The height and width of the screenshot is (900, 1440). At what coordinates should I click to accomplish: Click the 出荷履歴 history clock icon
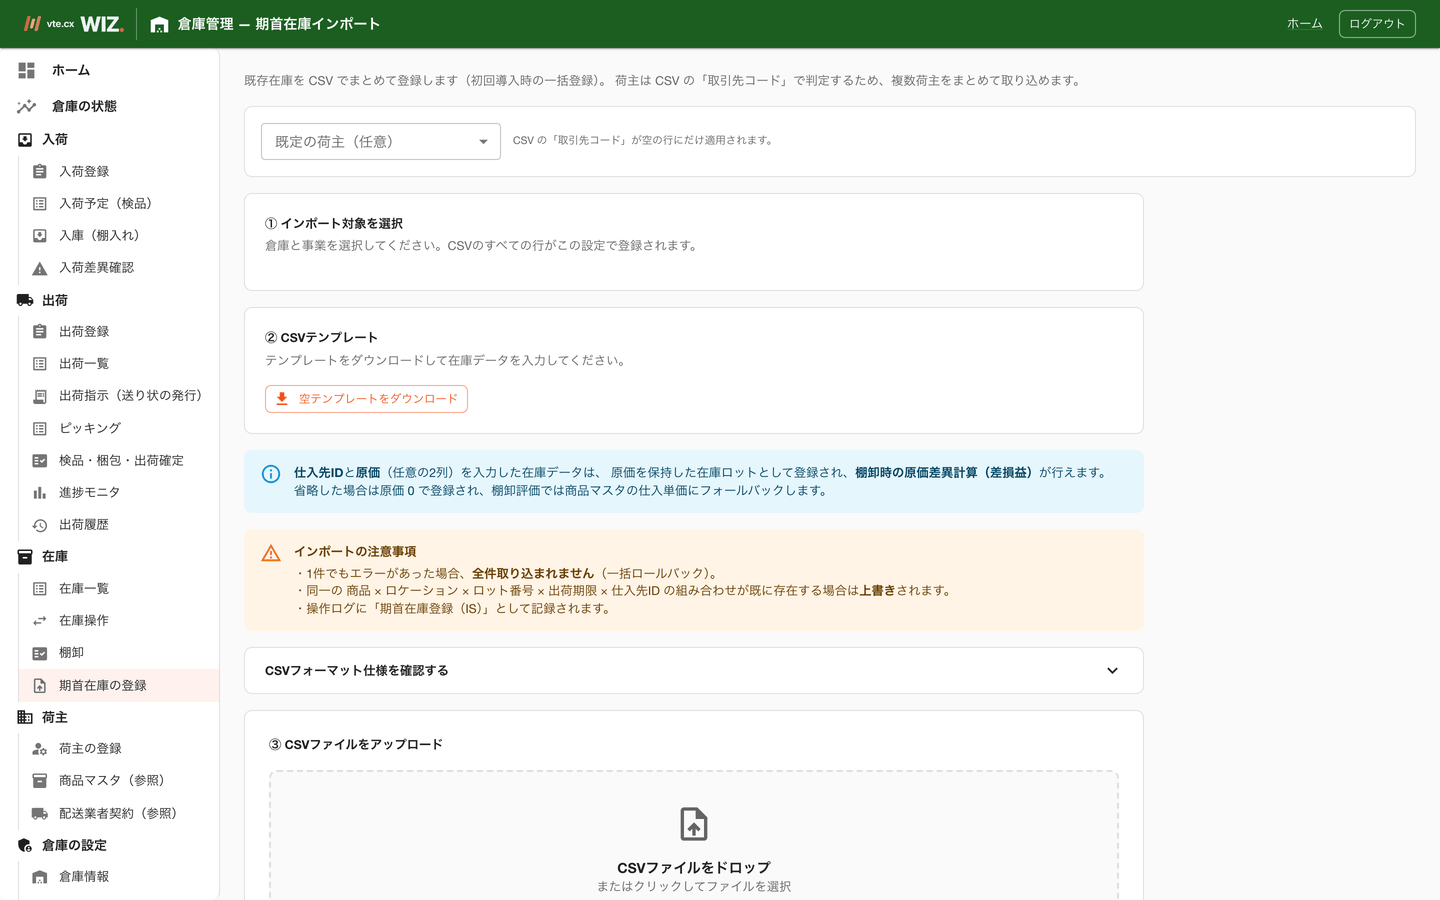40,525
